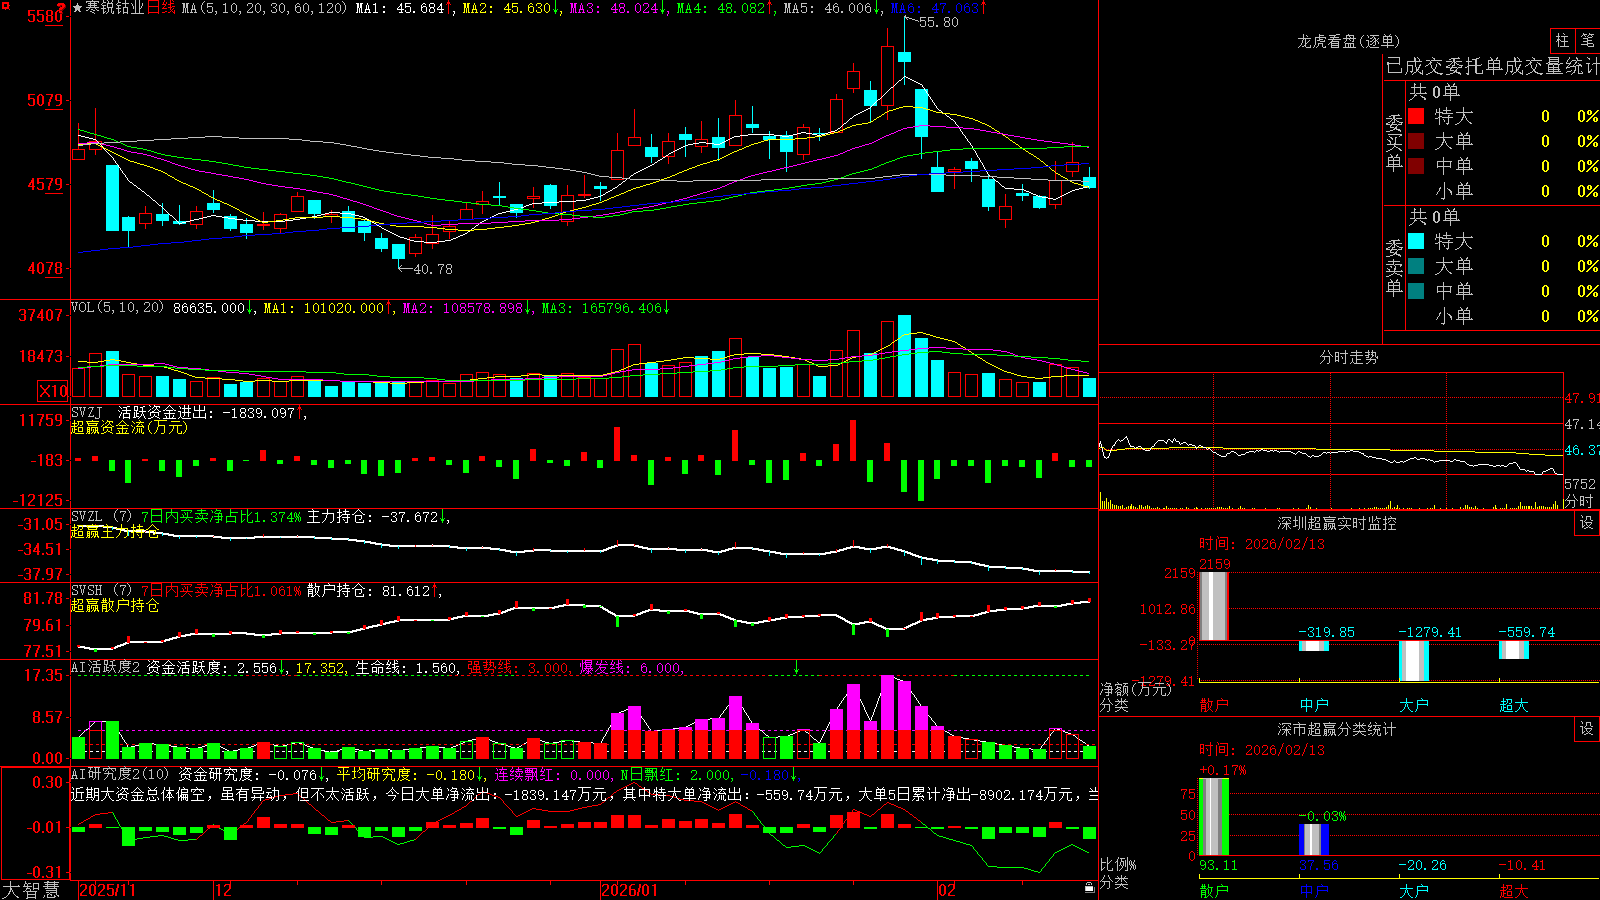Click the star icon before 寒锐钴业

point(78,8)
